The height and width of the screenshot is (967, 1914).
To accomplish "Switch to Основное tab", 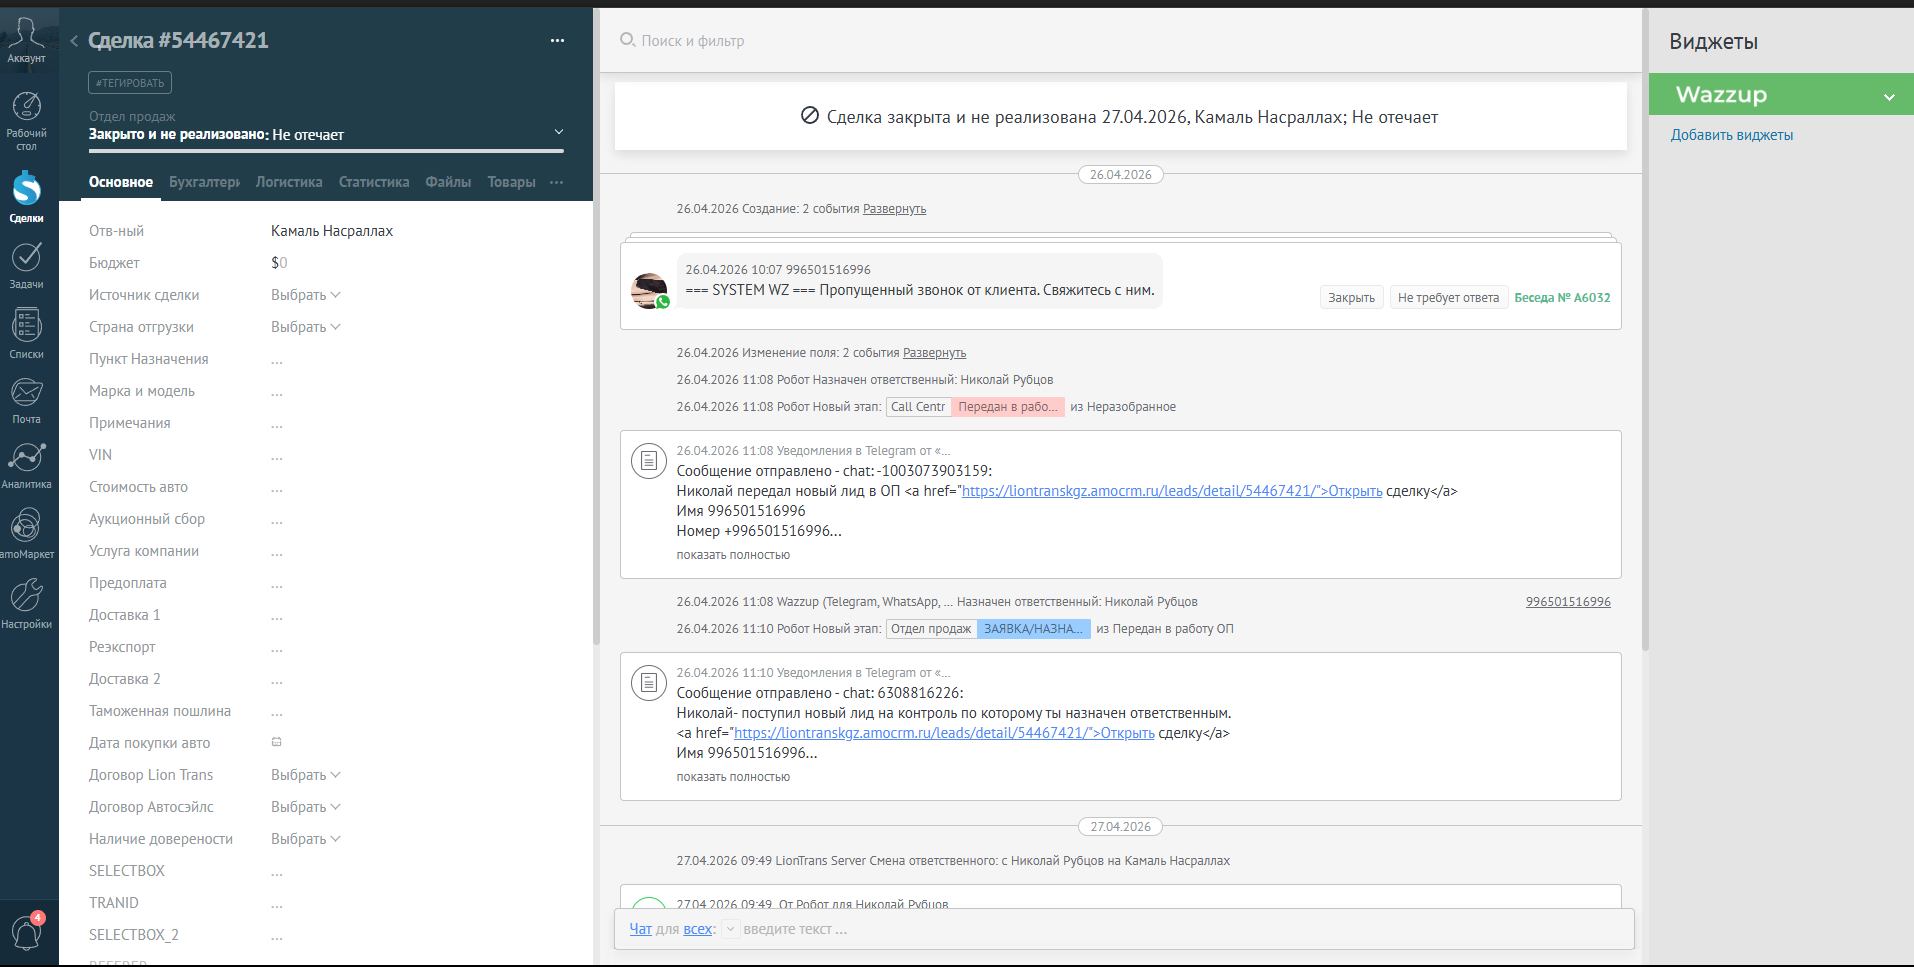I will pos(121,182).
